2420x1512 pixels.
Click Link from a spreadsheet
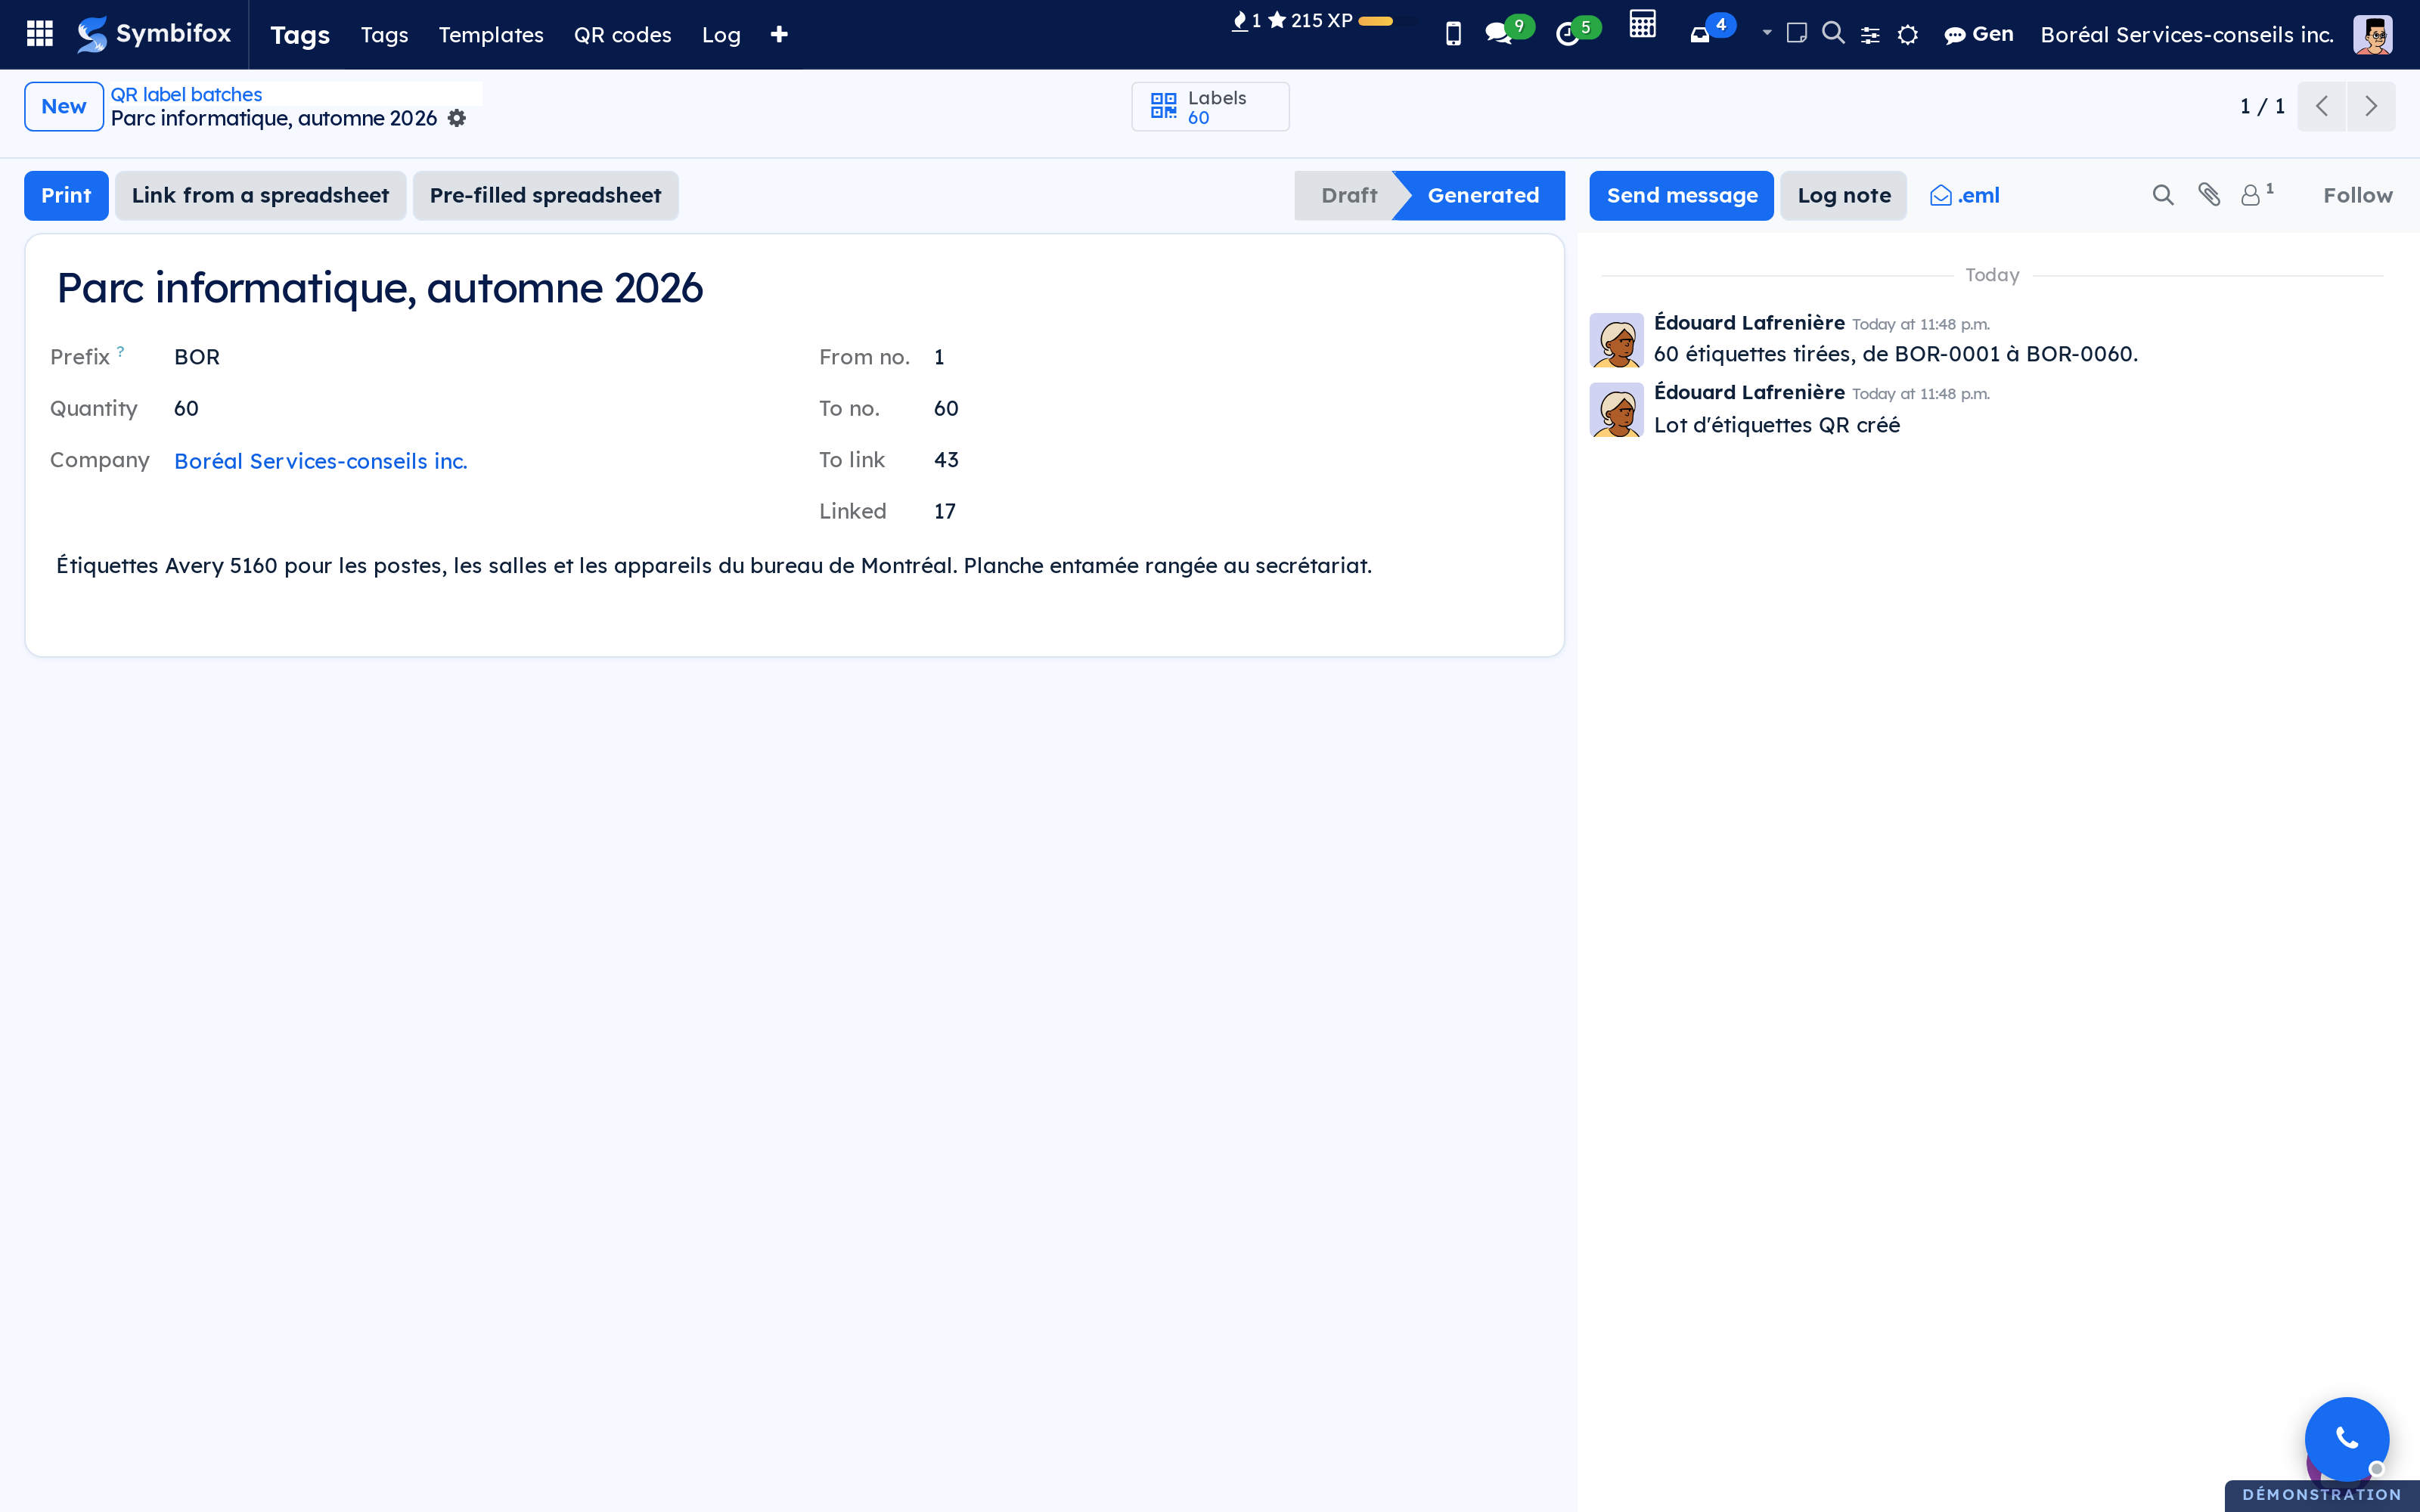[x=260, y=195]
